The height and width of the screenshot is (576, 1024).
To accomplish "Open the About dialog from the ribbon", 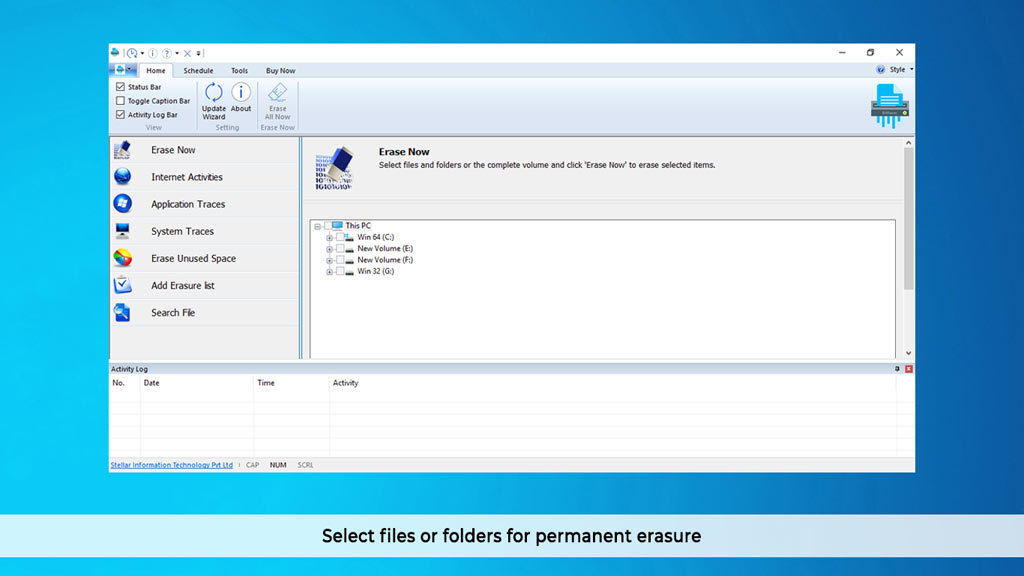I will point(241,98).
